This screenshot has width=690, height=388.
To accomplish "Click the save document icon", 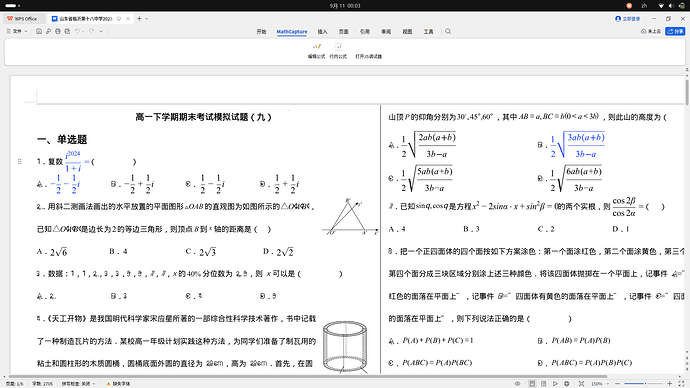I will (39, 31).
